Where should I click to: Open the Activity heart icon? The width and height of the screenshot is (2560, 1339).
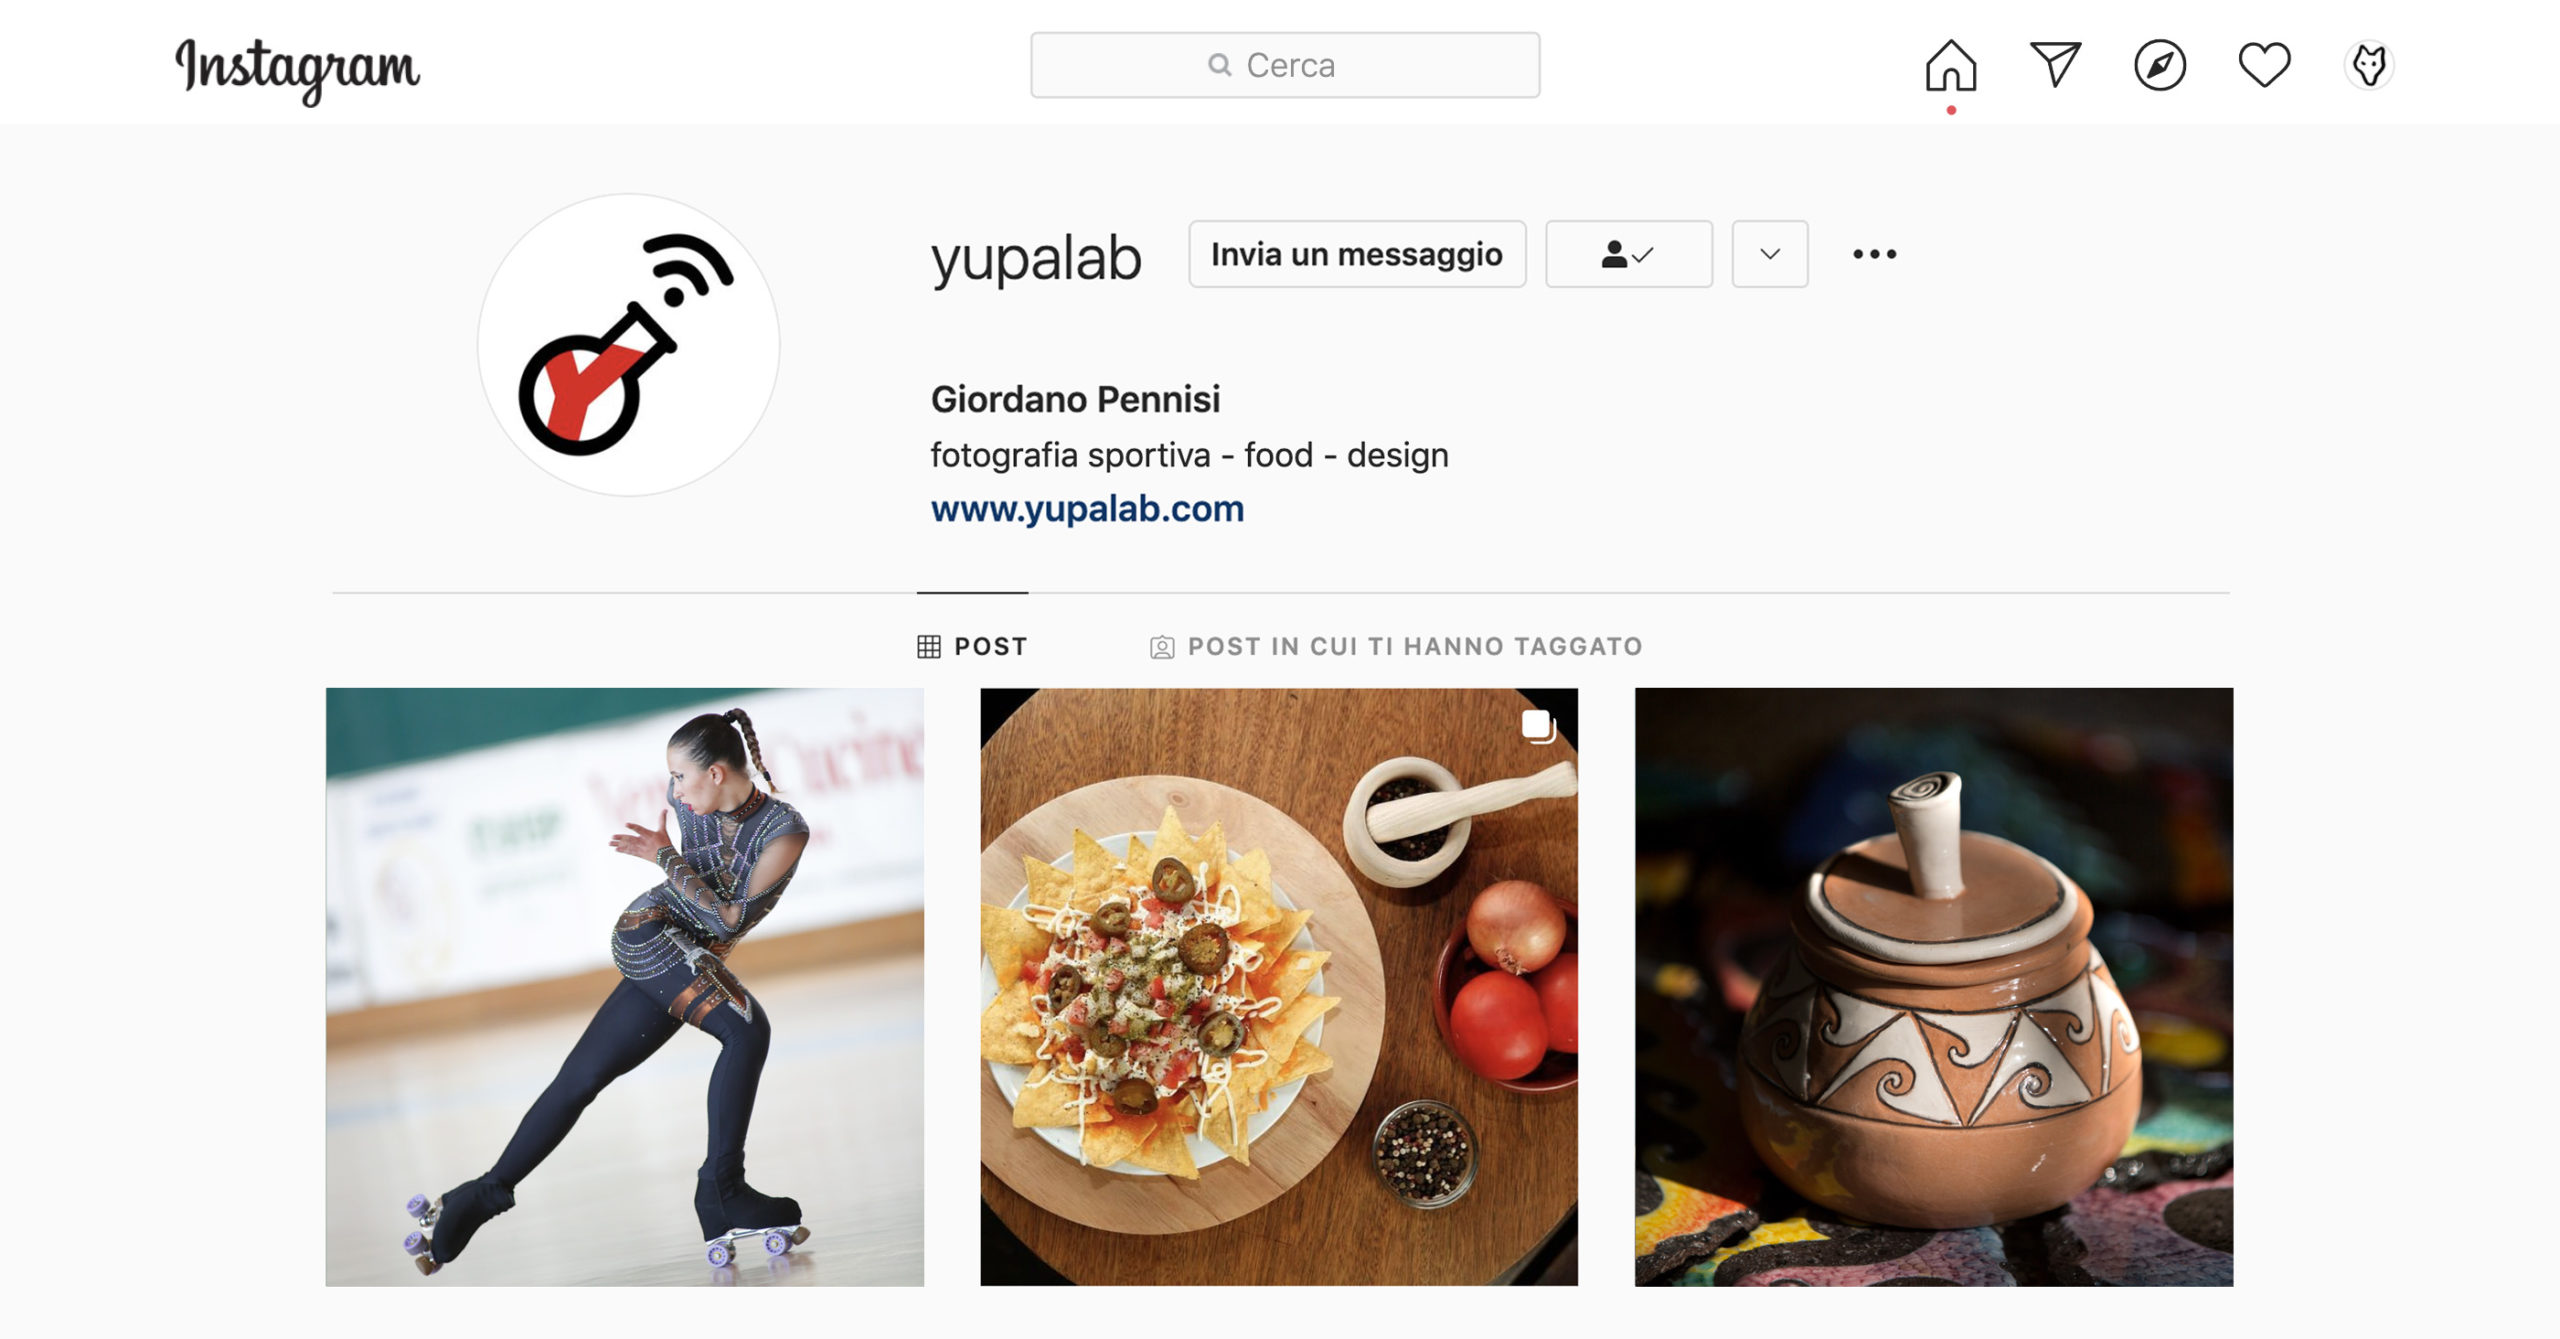(x=2264, y=66)
